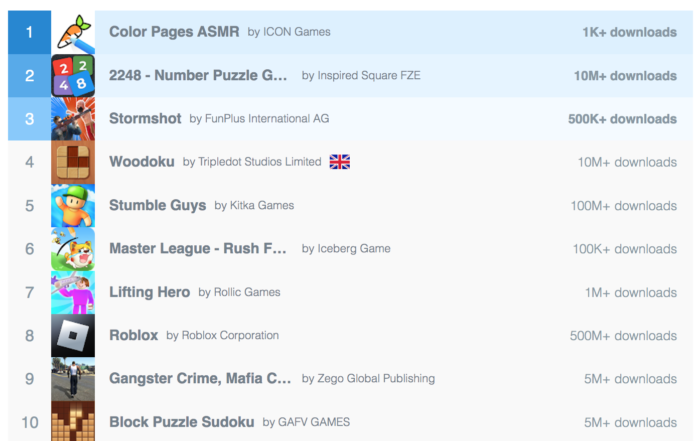Click the UK flag next to Woodoku
700x441 pixels.
click(x=340, y=162)
